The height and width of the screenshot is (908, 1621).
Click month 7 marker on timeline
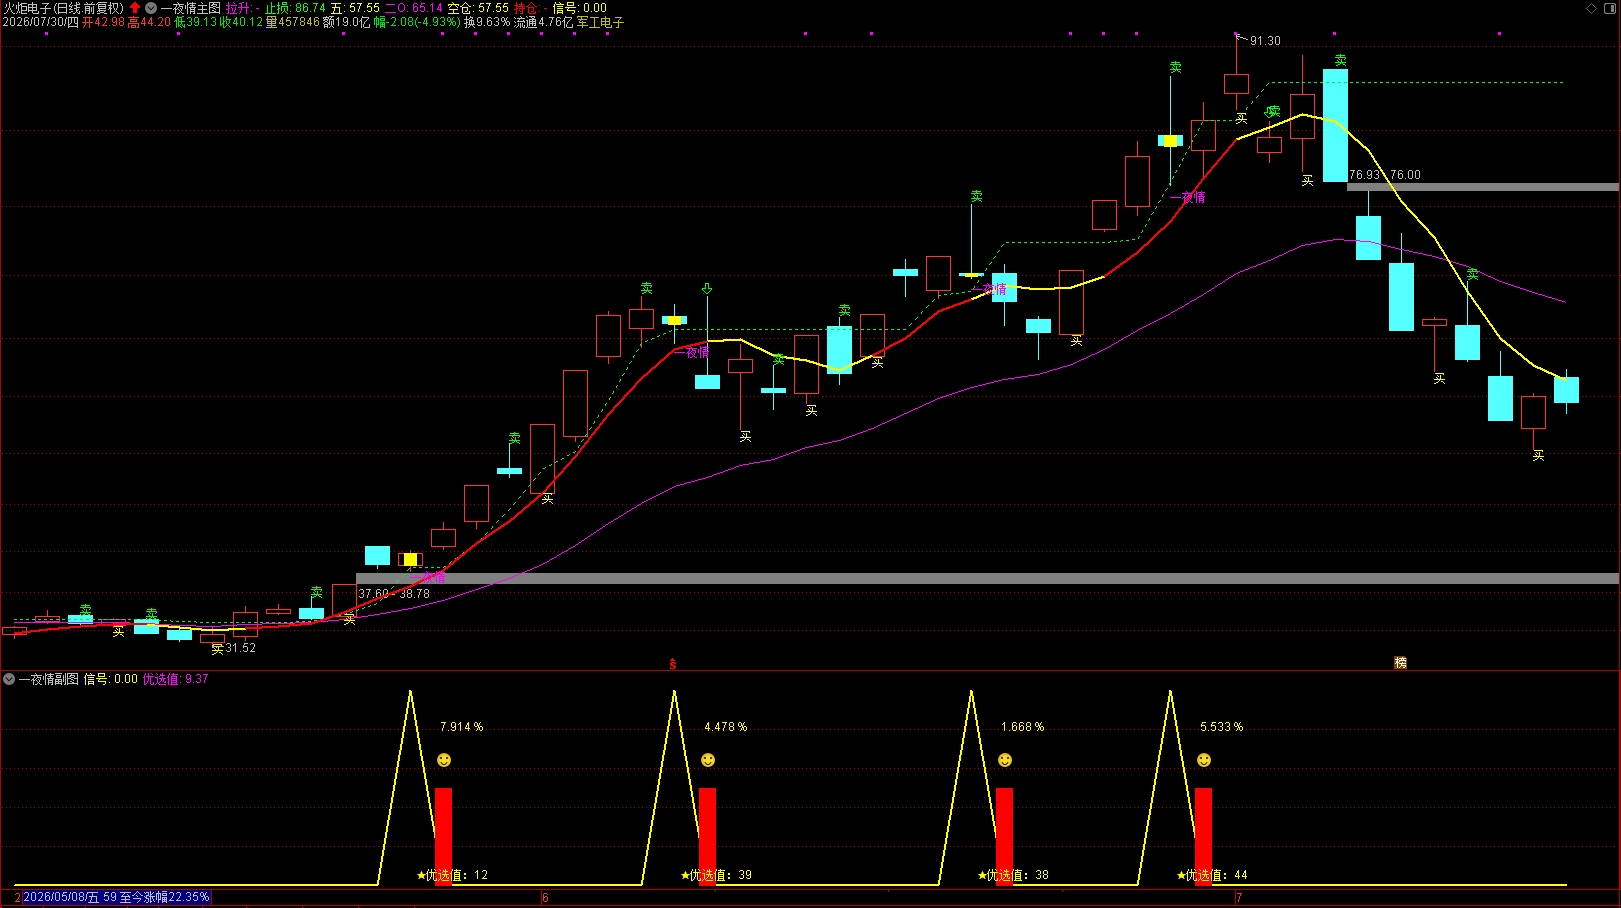1239,898
